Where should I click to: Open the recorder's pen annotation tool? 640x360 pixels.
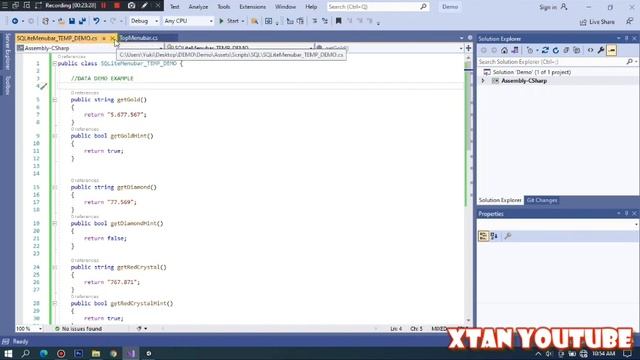(x=144, y=6)
